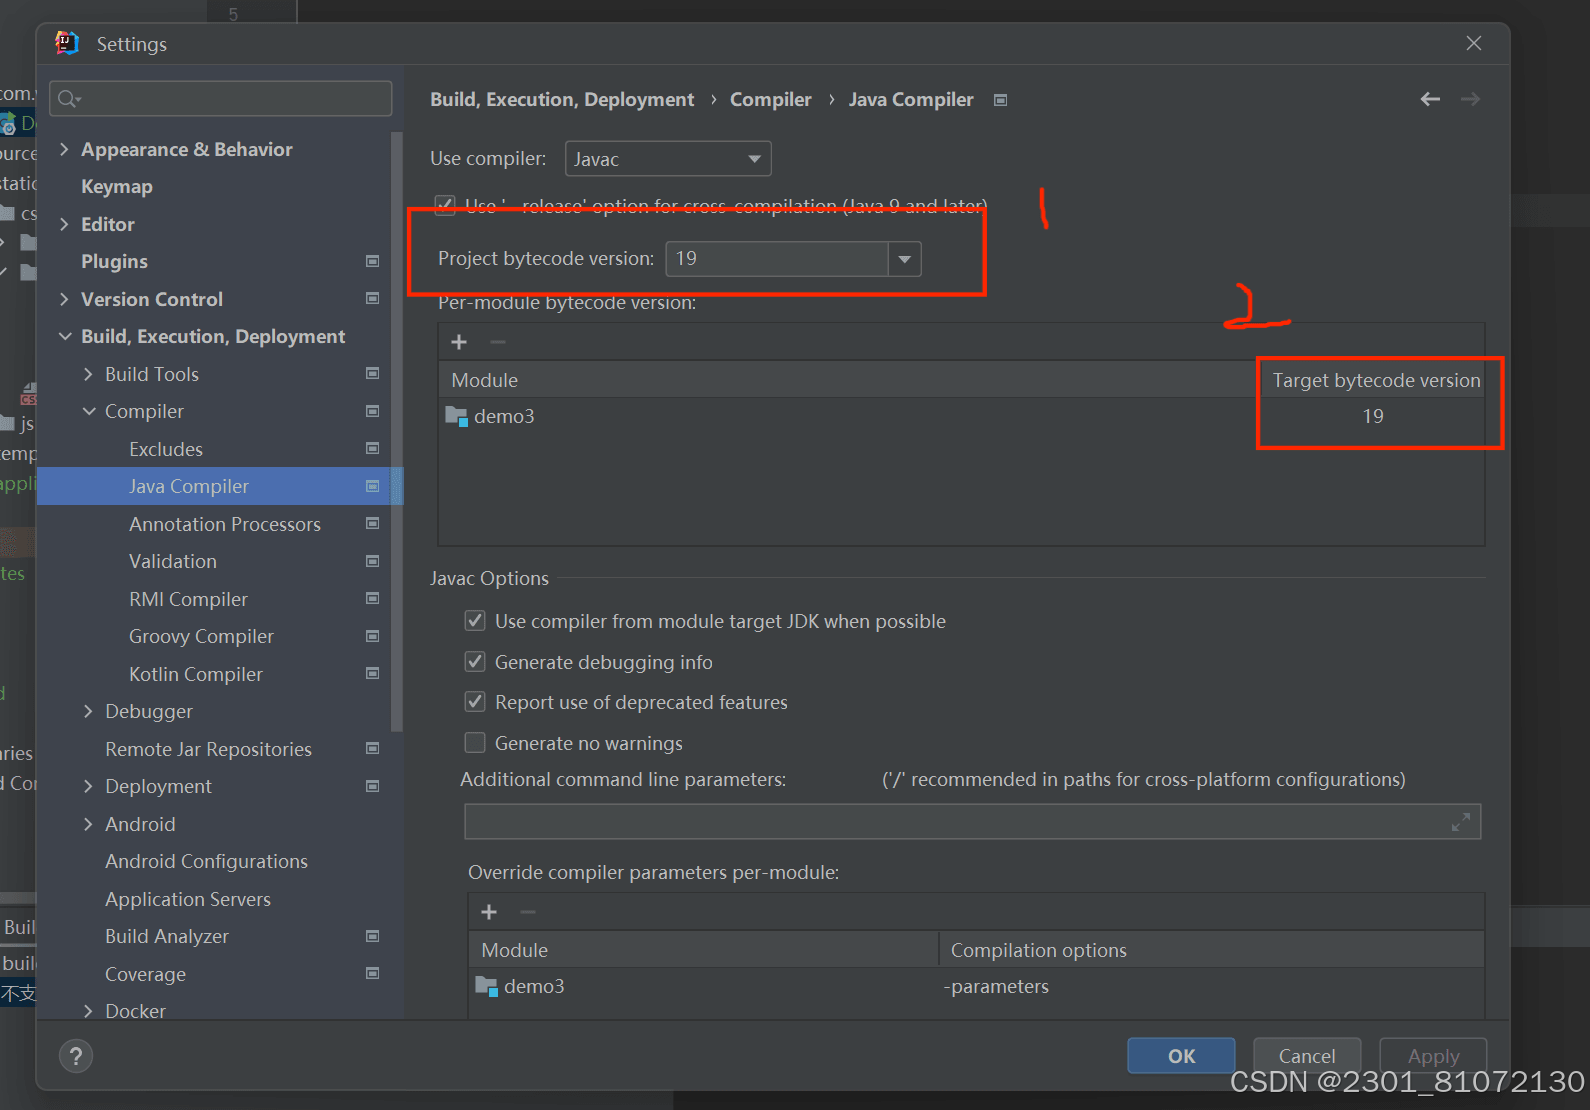
Task: Click target bytecode version 19 cell for demo3
Action: click(1372, 416)
